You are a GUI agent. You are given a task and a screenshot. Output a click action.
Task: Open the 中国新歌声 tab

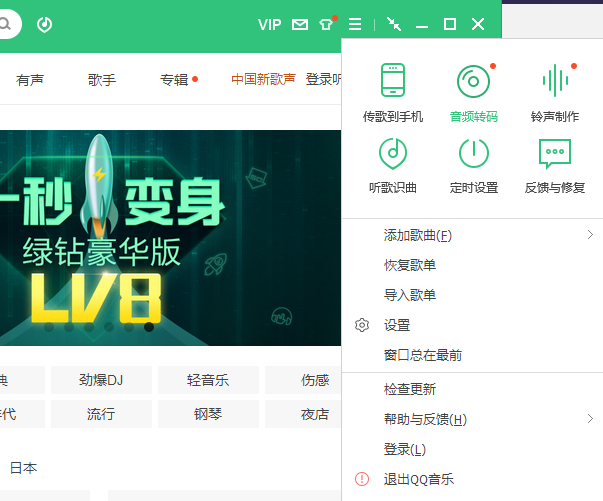(263, 79)
